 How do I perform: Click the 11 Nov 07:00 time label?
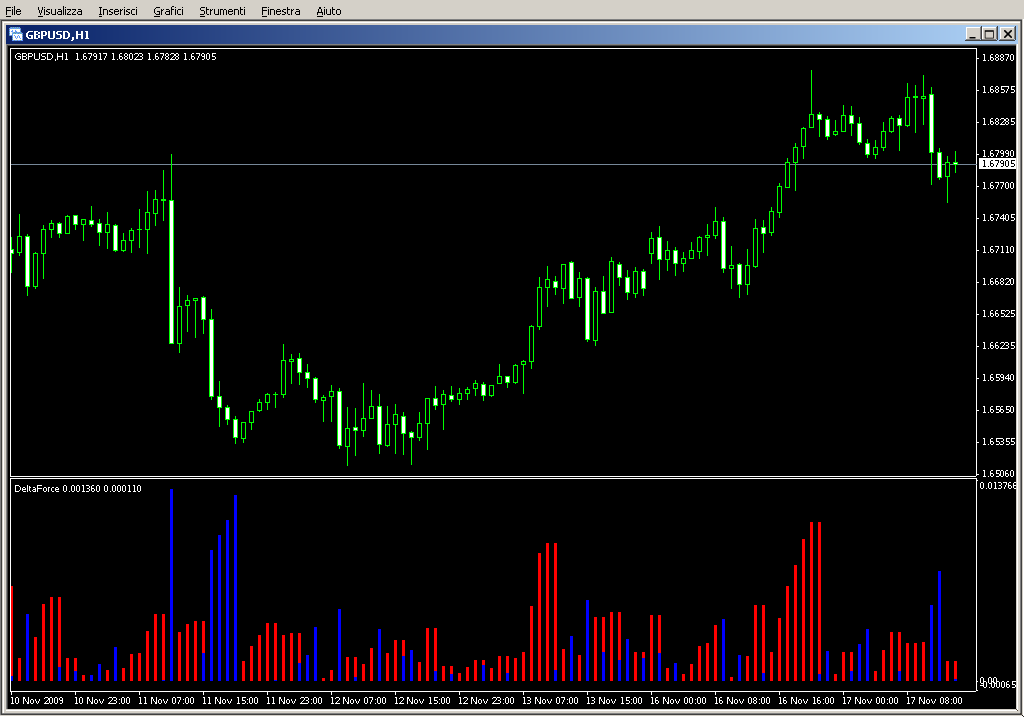tap(166, 701)
